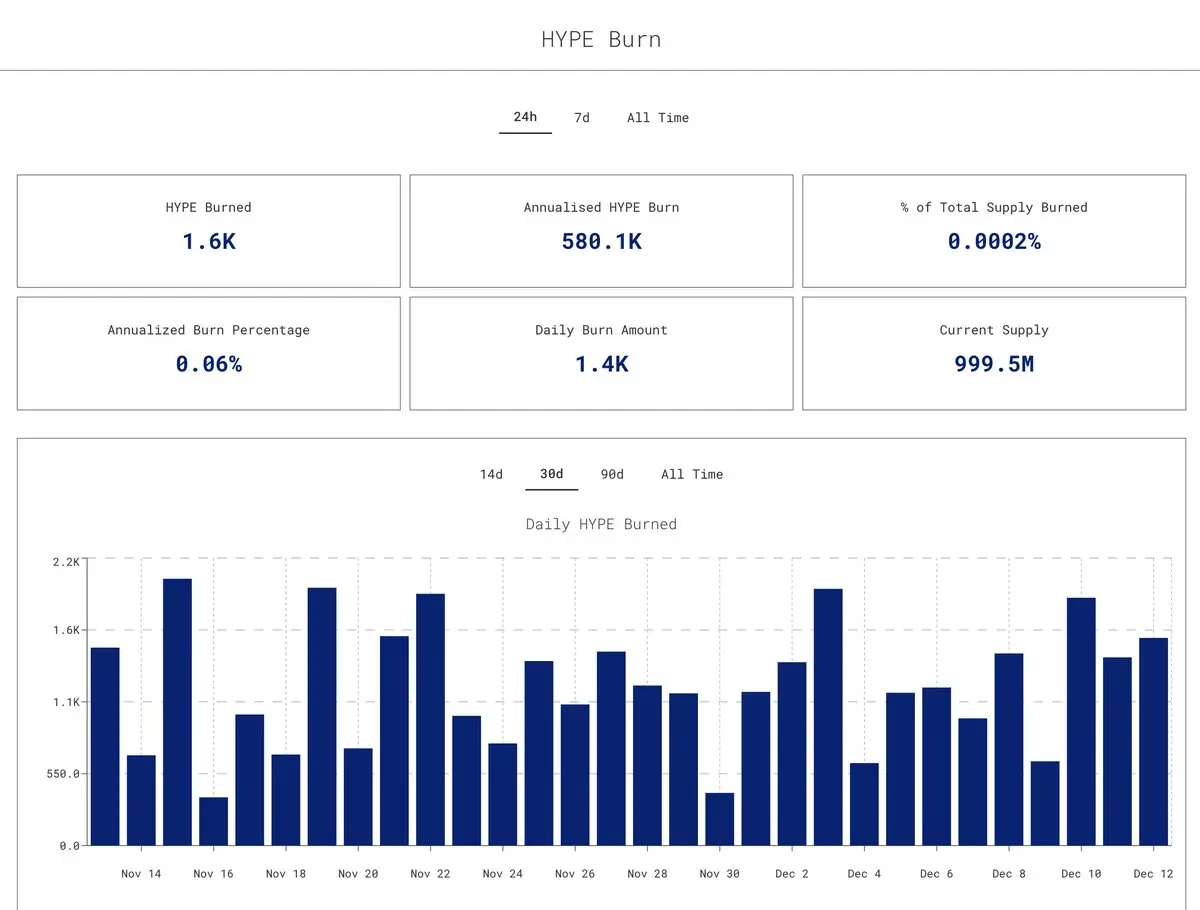1200x910 pixels.
Task: Click the bar above Dec 10
Action: click(1081, 721)
